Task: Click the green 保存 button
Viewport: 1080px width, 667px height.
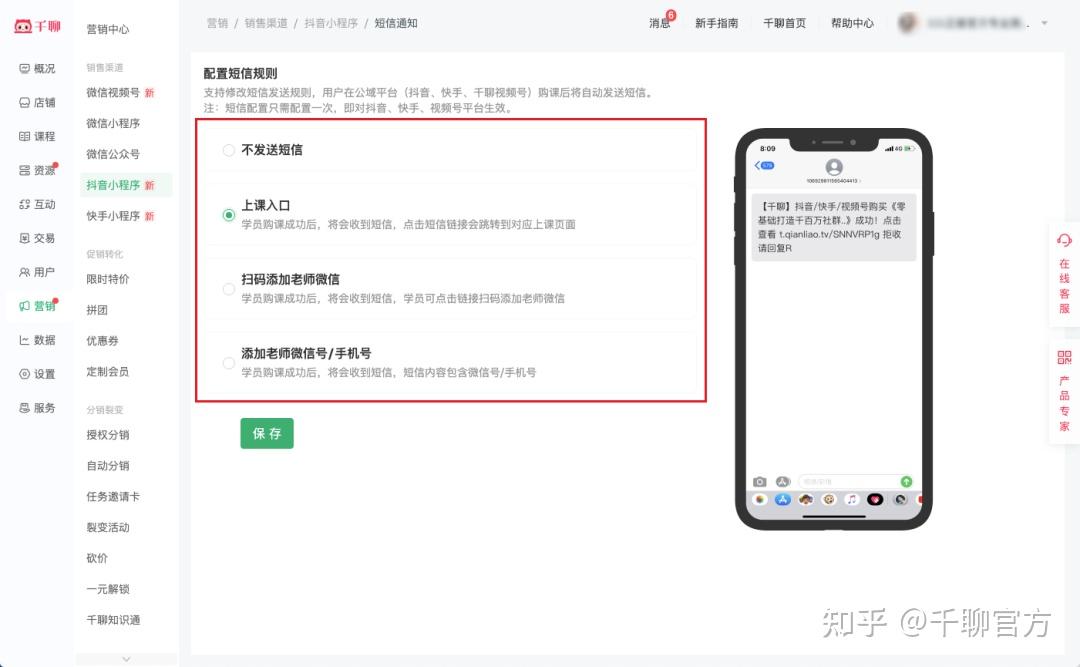Action: [267, 433]
